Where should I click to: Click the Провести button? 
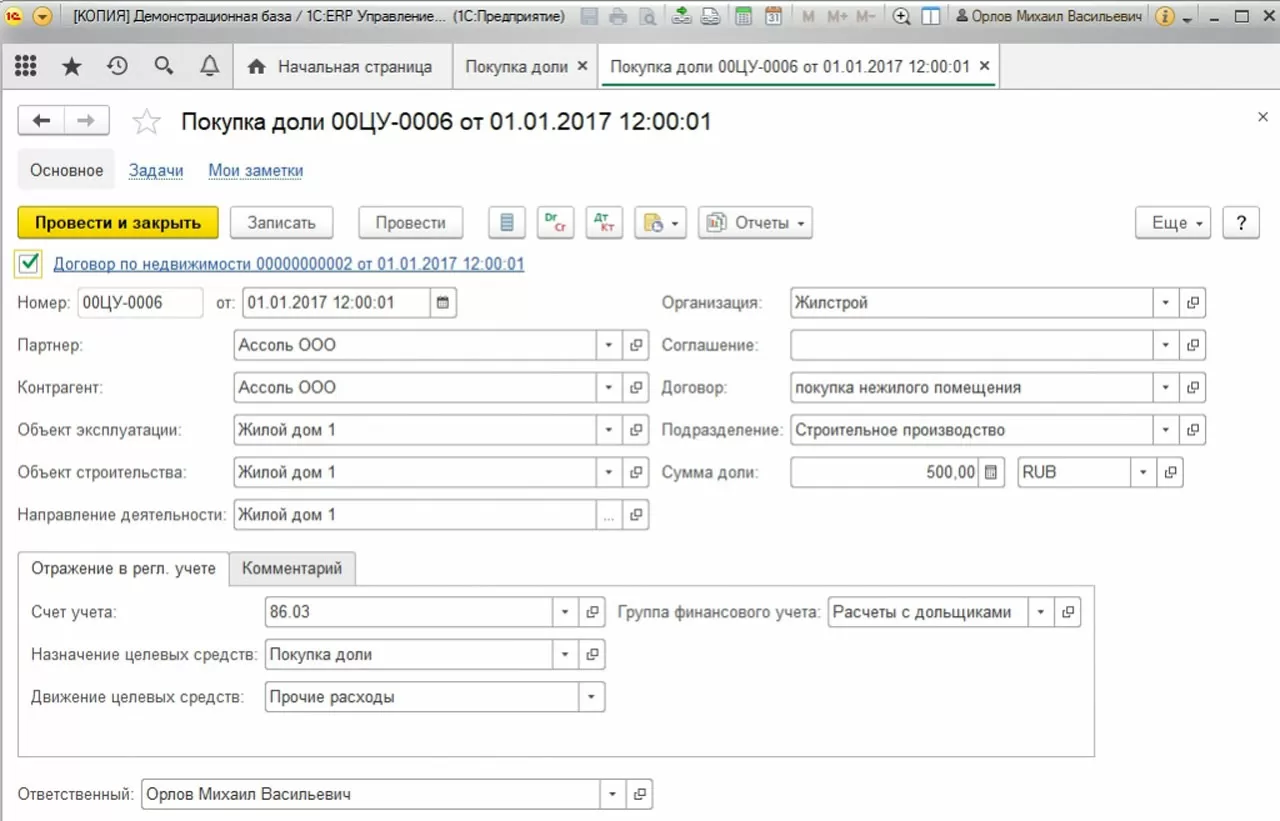click(410, 223)
